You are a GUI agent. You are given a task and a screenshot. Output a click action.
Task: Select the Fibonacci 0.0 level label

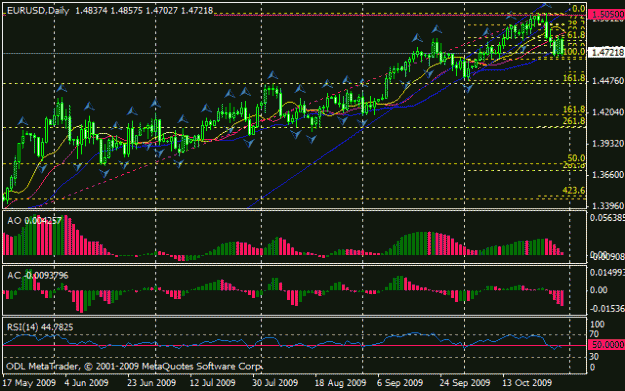pos(578,8)
